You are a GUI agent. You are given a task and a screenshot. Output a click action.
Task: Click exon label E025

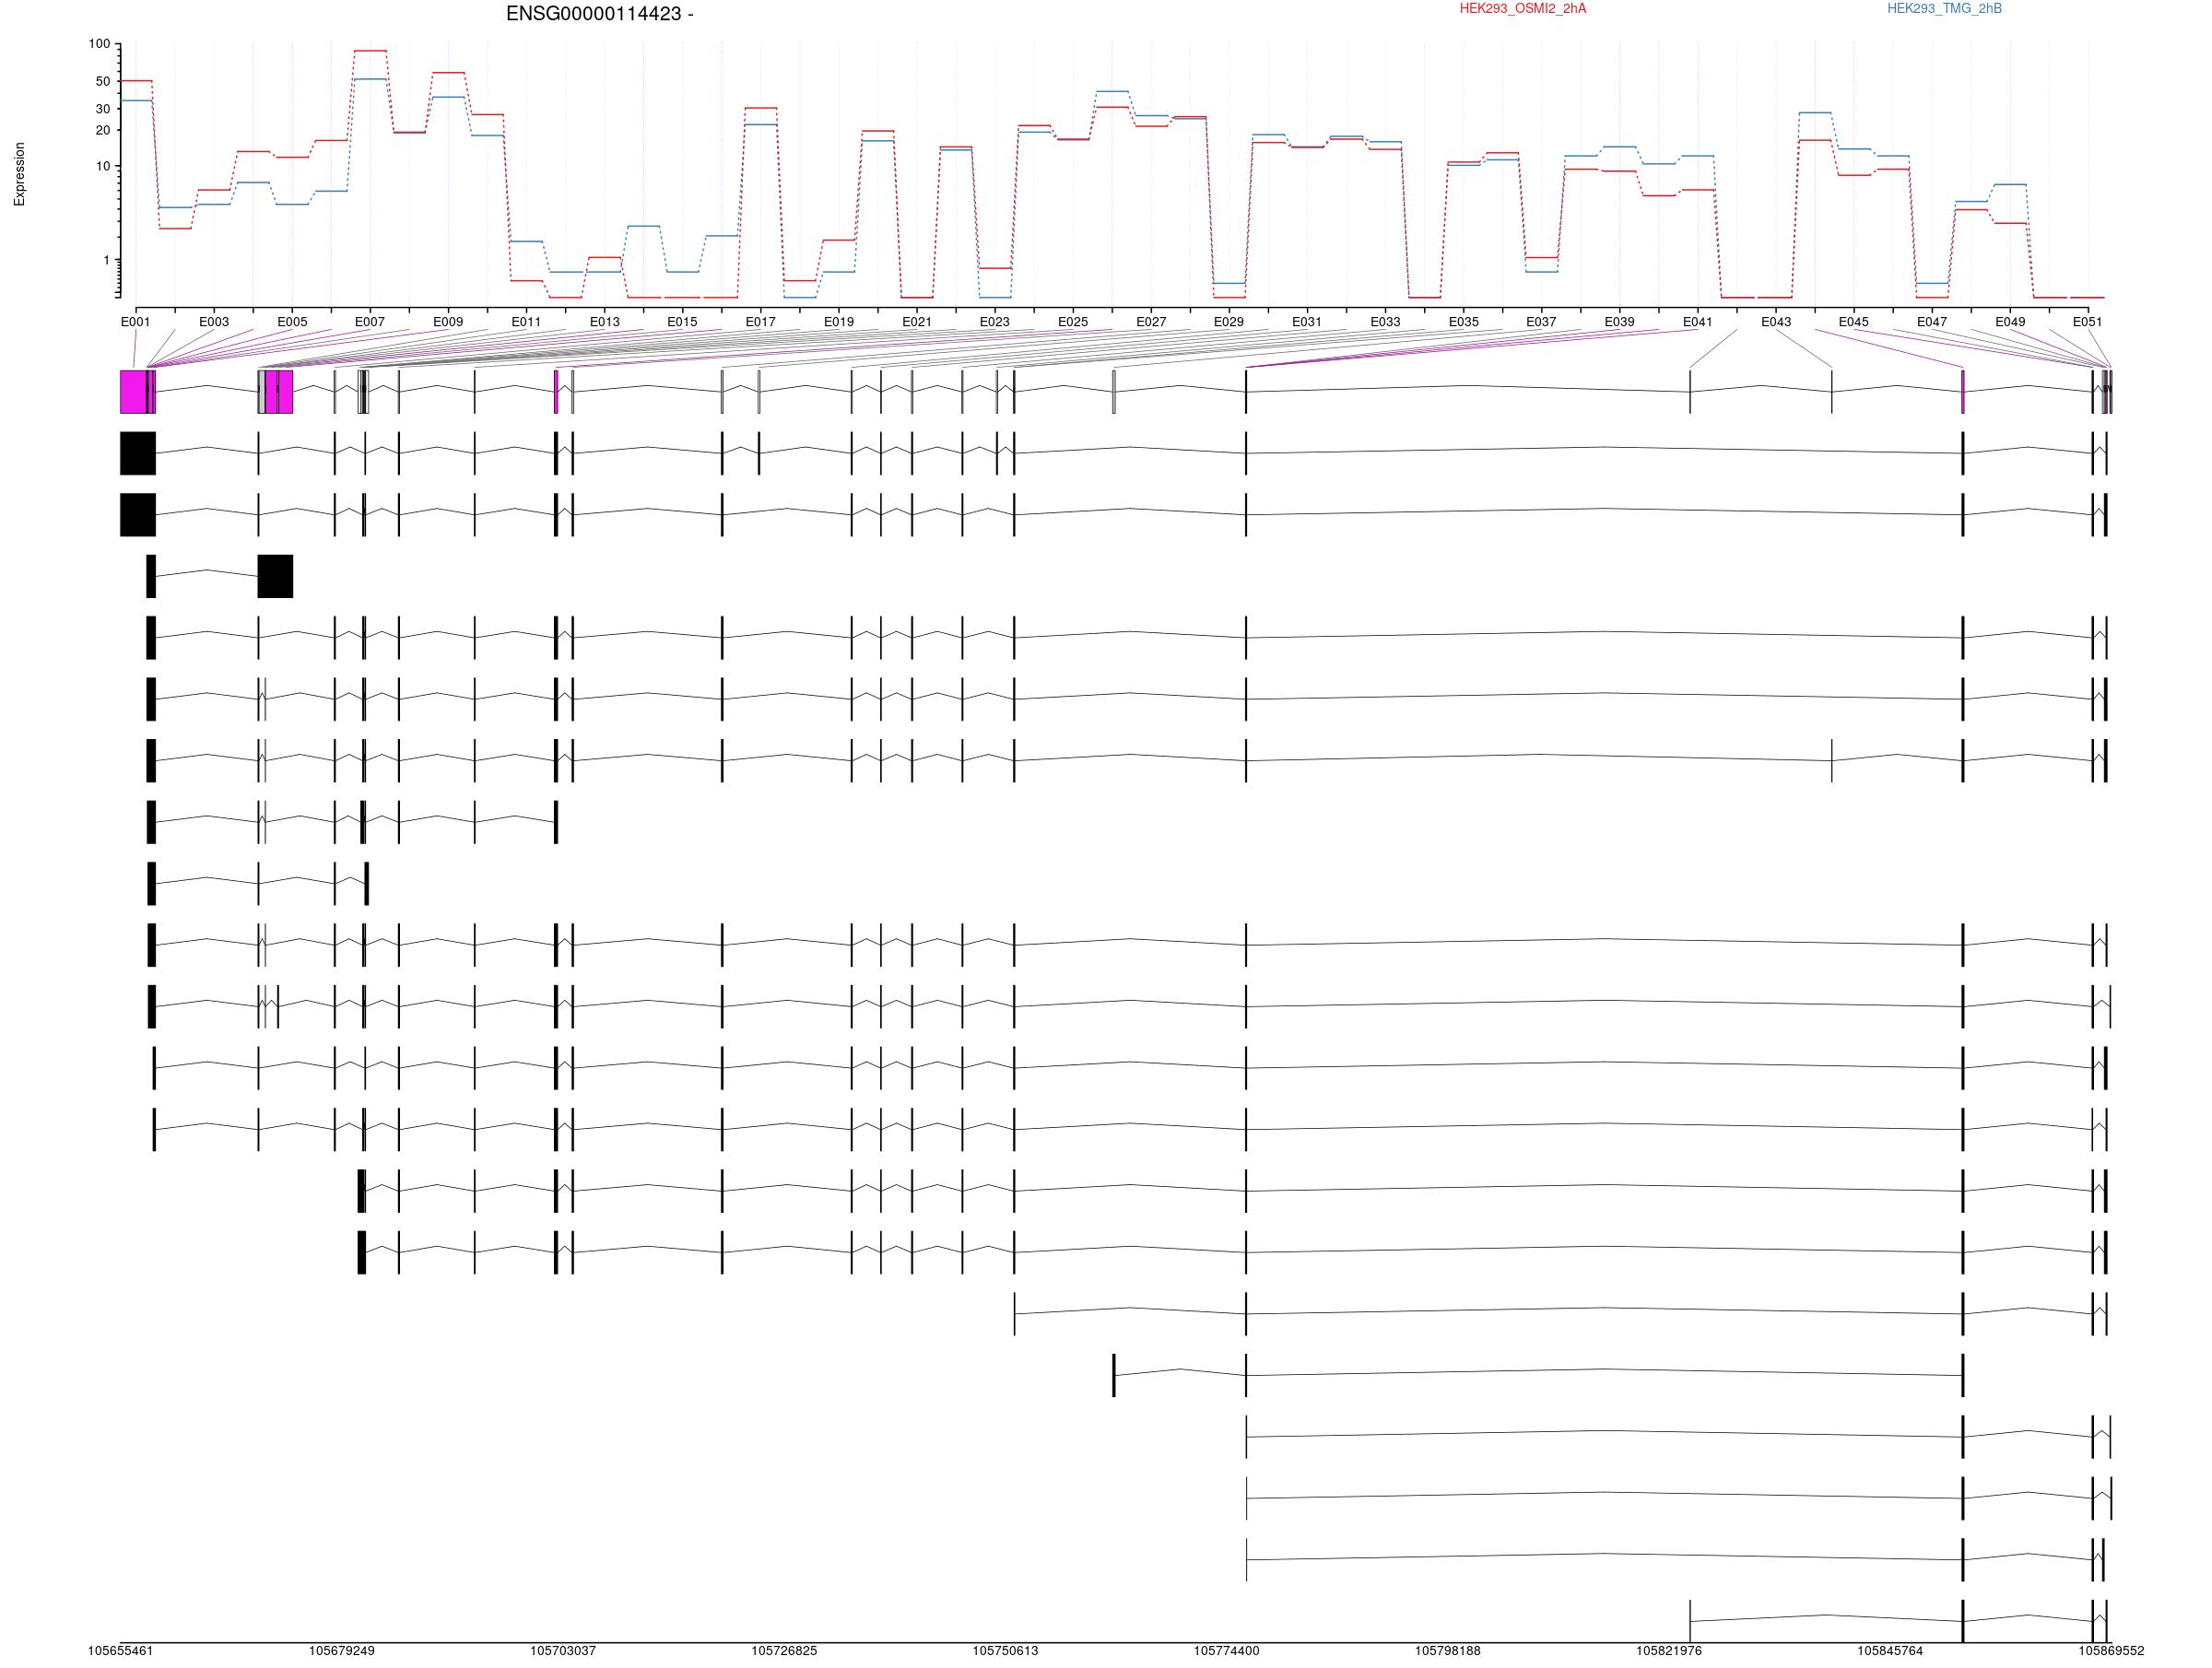(1073, 322)
